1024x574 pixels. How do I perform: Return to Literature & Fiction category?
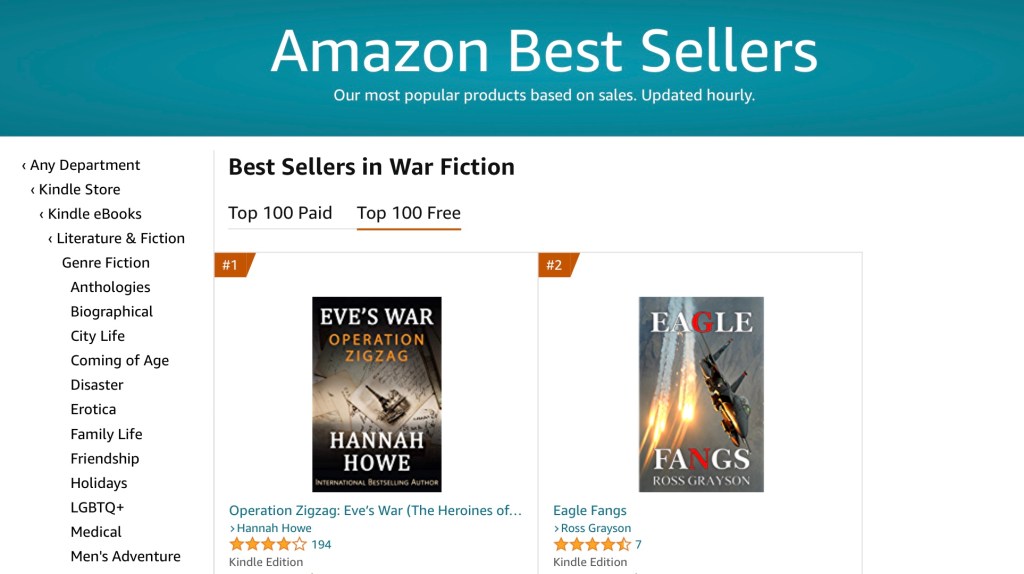tap(120, 238)
